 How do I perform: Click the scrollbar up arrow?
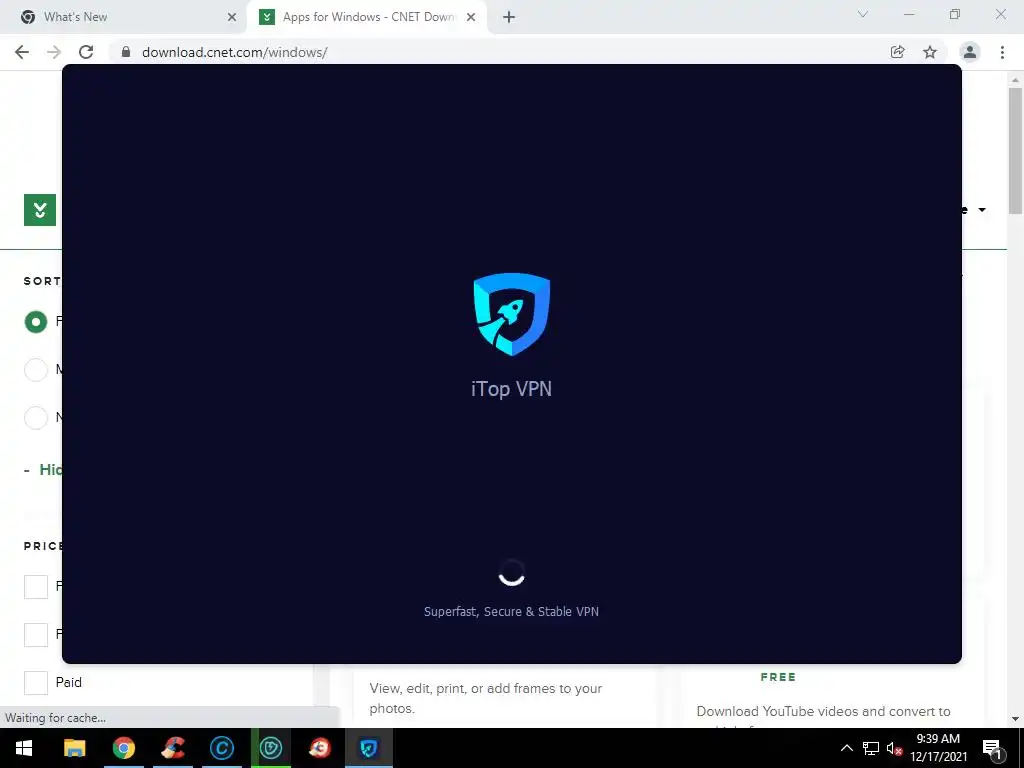point(1015,80)
